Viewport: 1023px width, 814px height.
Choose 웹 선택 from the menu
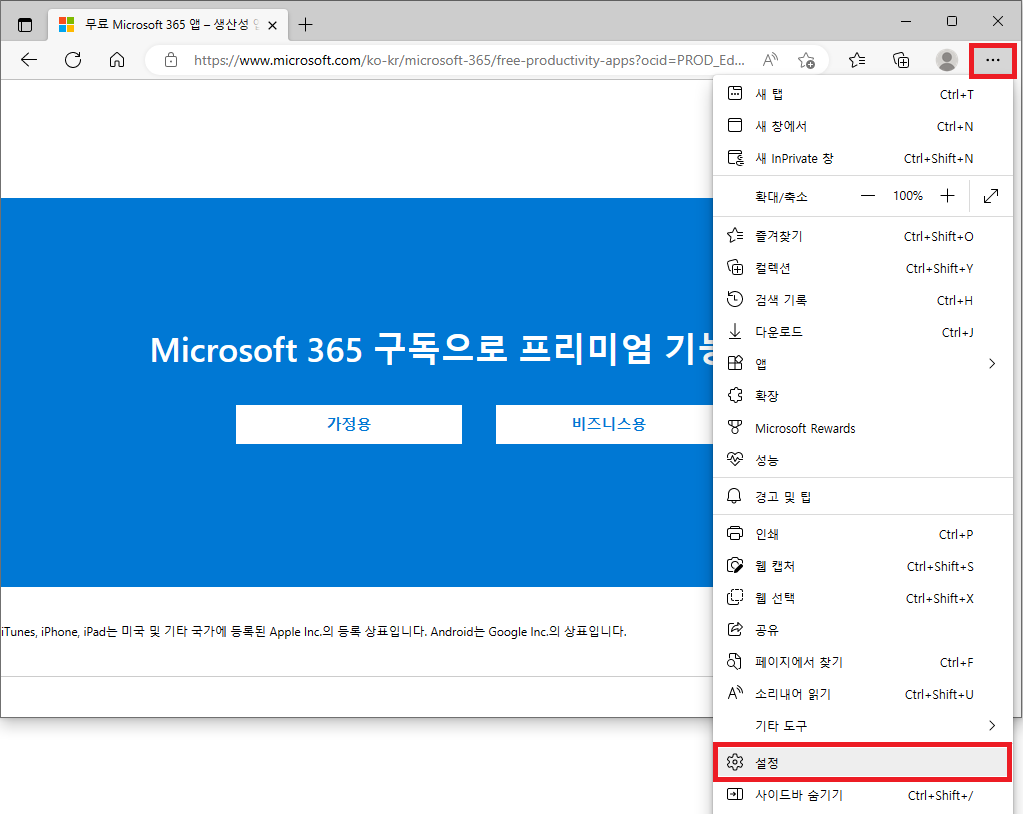pos(863,598)
